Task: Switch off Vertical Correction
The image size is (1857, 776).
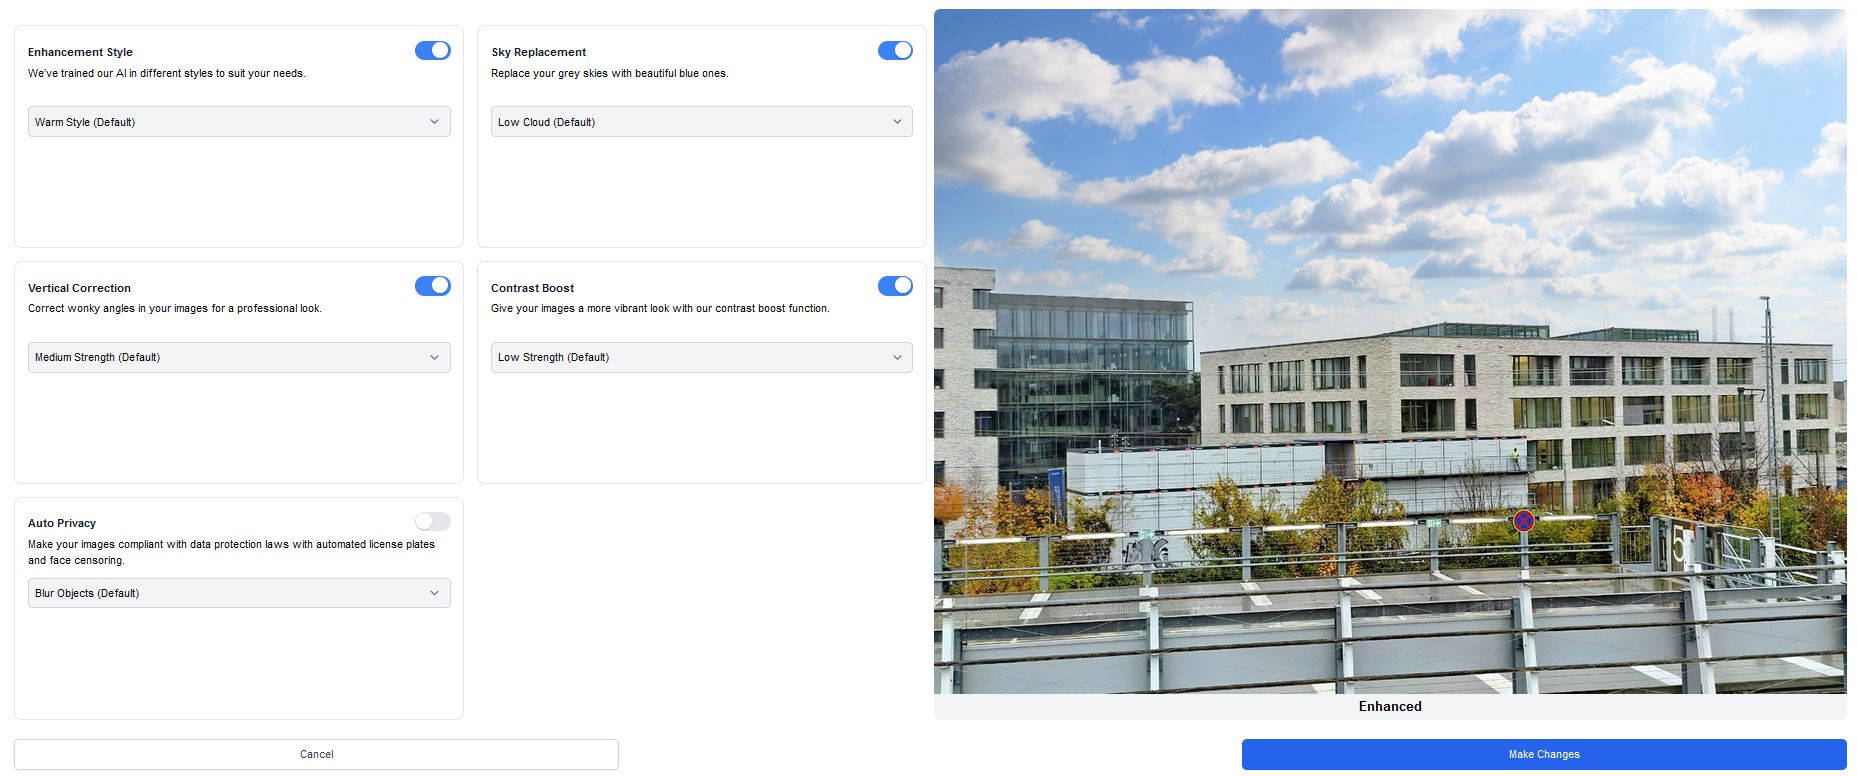Action: click(x=433, y=286)
